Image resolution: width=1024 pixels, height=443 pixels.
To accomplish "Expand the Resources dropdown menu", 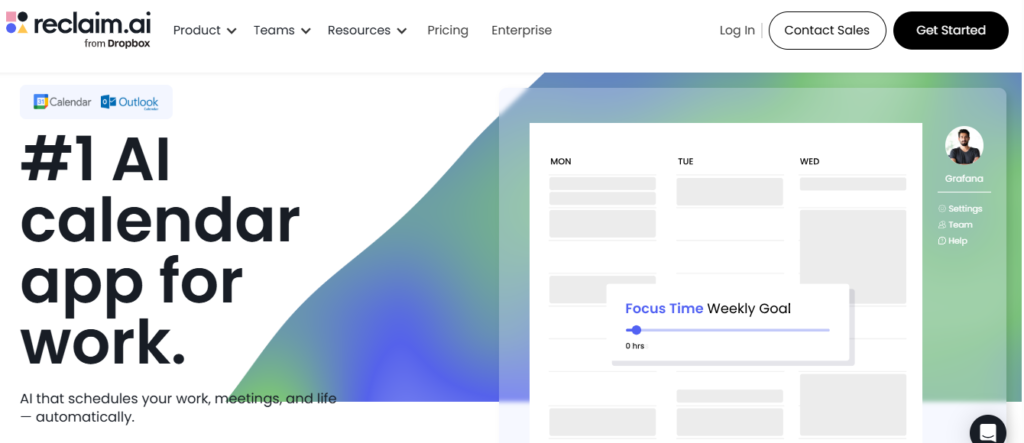I will (x=367, y=30).
